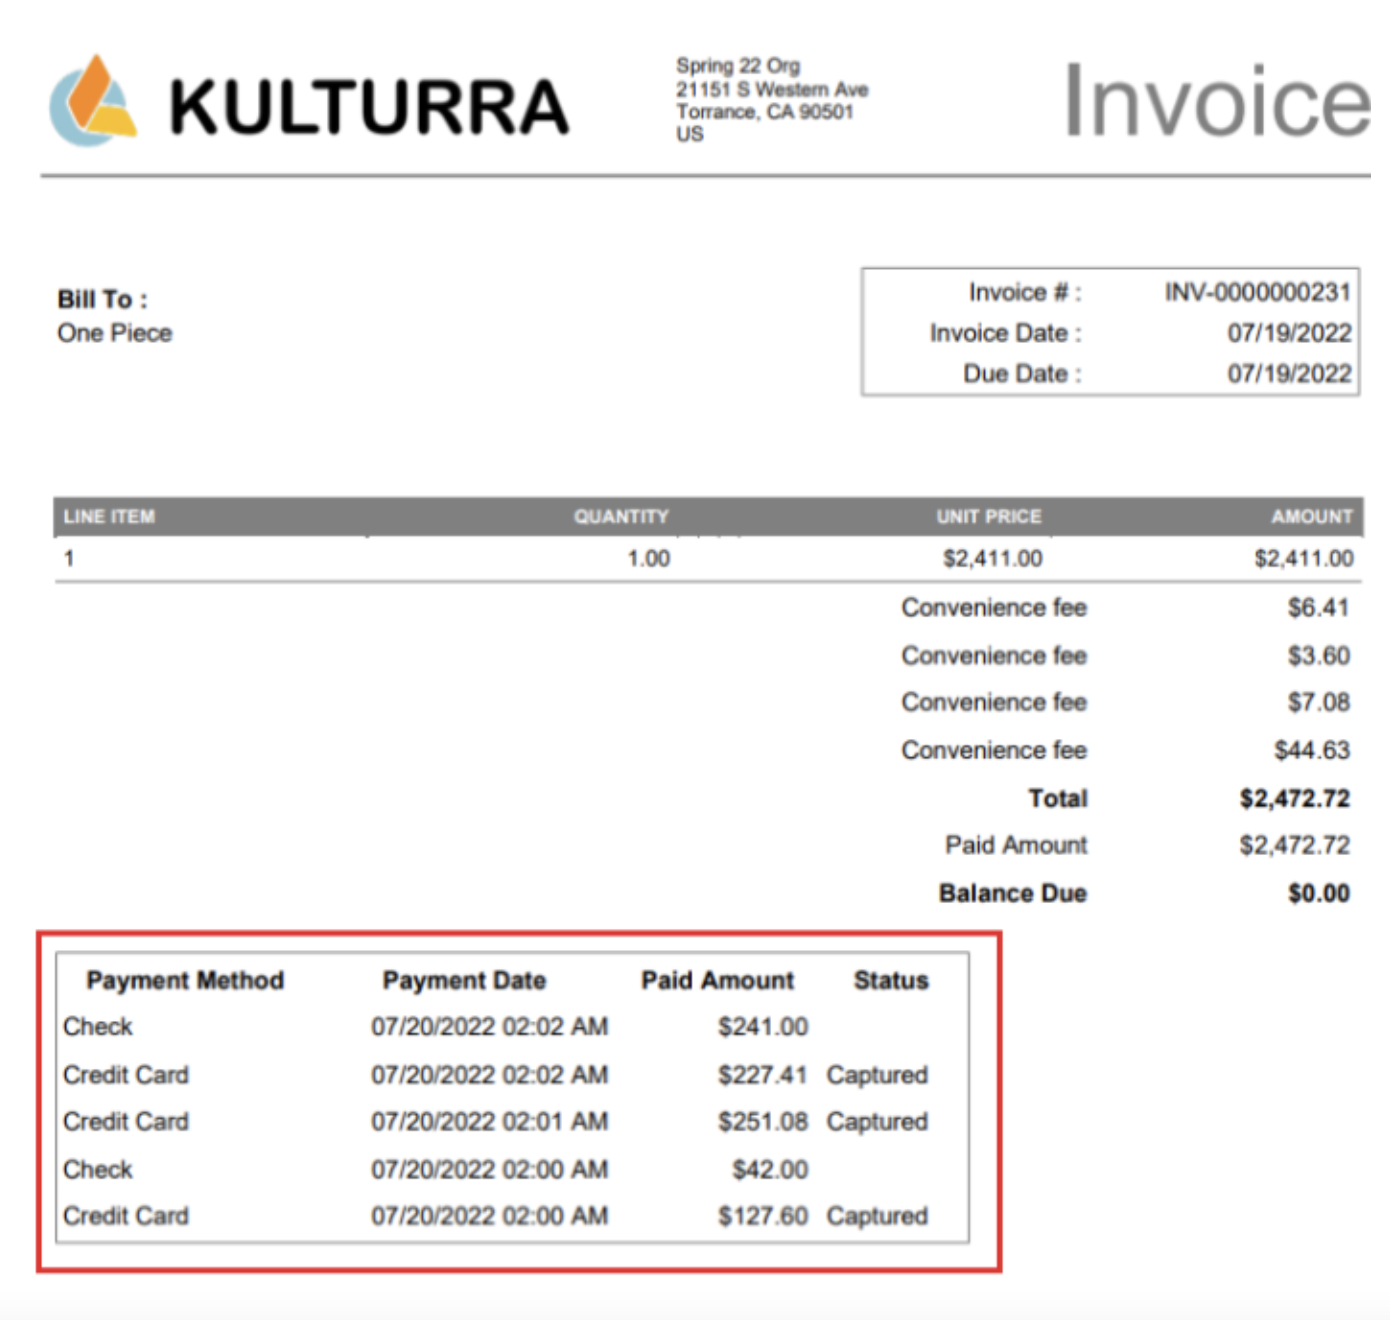Select the Invoice Date value 07/19/2022

[x=1290, y=333]
